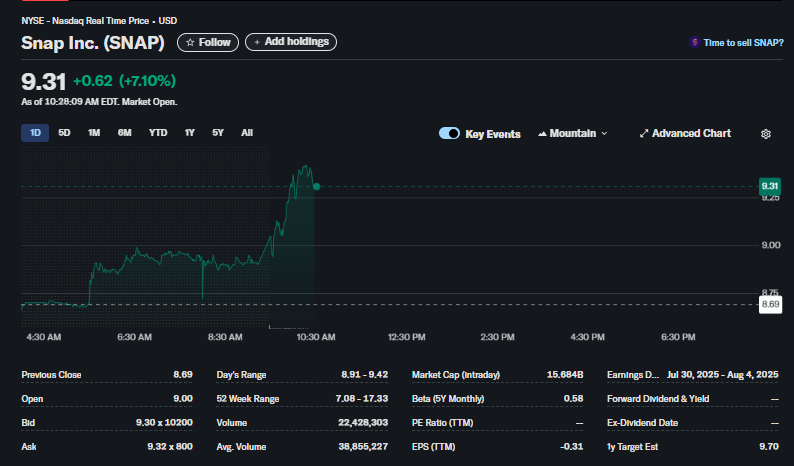Click the plus icon in Add holdings
The image size is (794, 466).
click(x=257, y=42)
